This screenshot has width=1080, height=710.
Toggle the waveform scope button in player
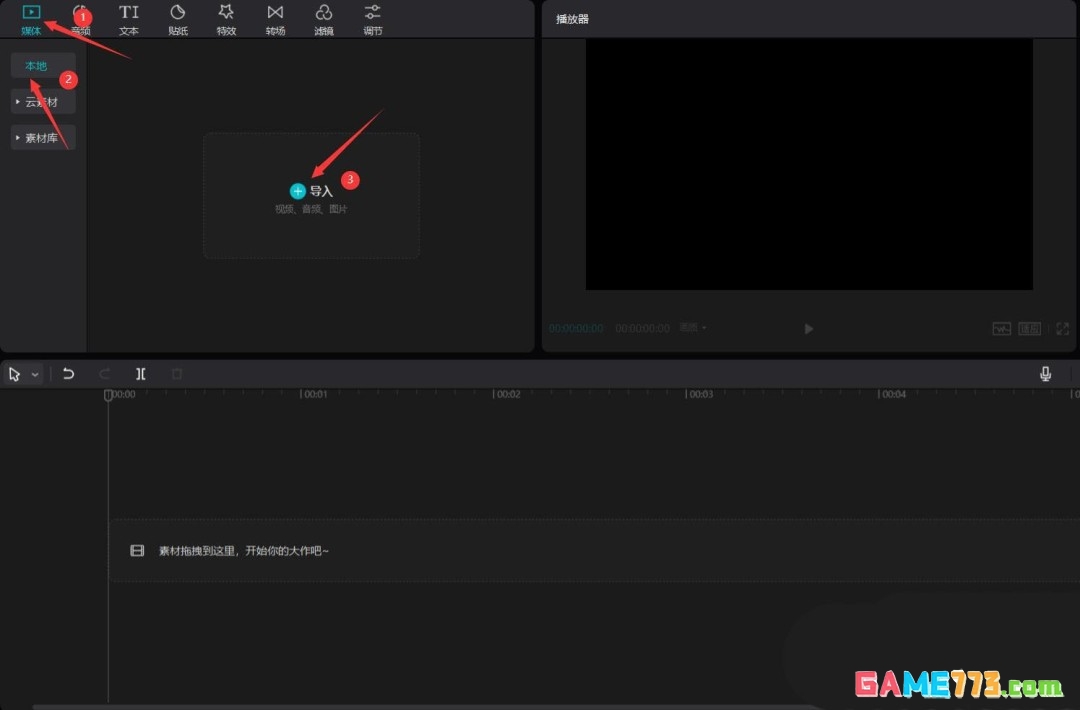1001,328
